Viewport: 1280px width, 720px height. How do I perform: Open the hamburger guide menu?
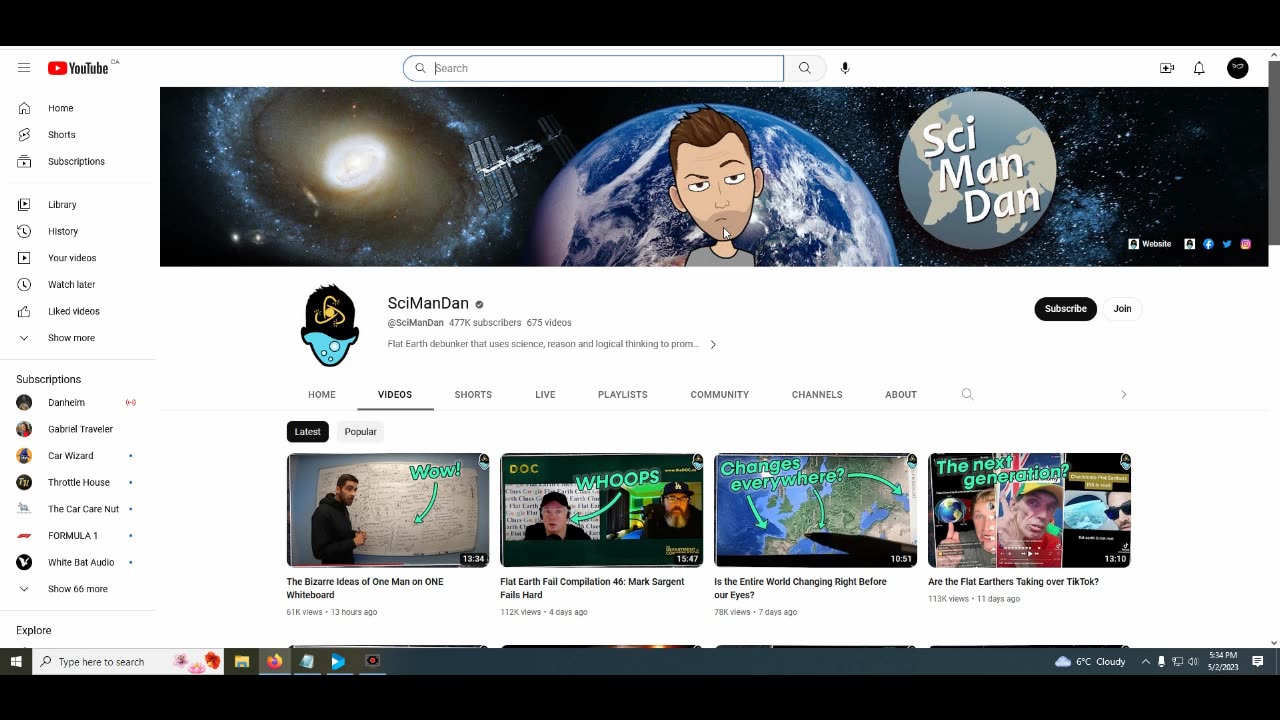[24, 68]
